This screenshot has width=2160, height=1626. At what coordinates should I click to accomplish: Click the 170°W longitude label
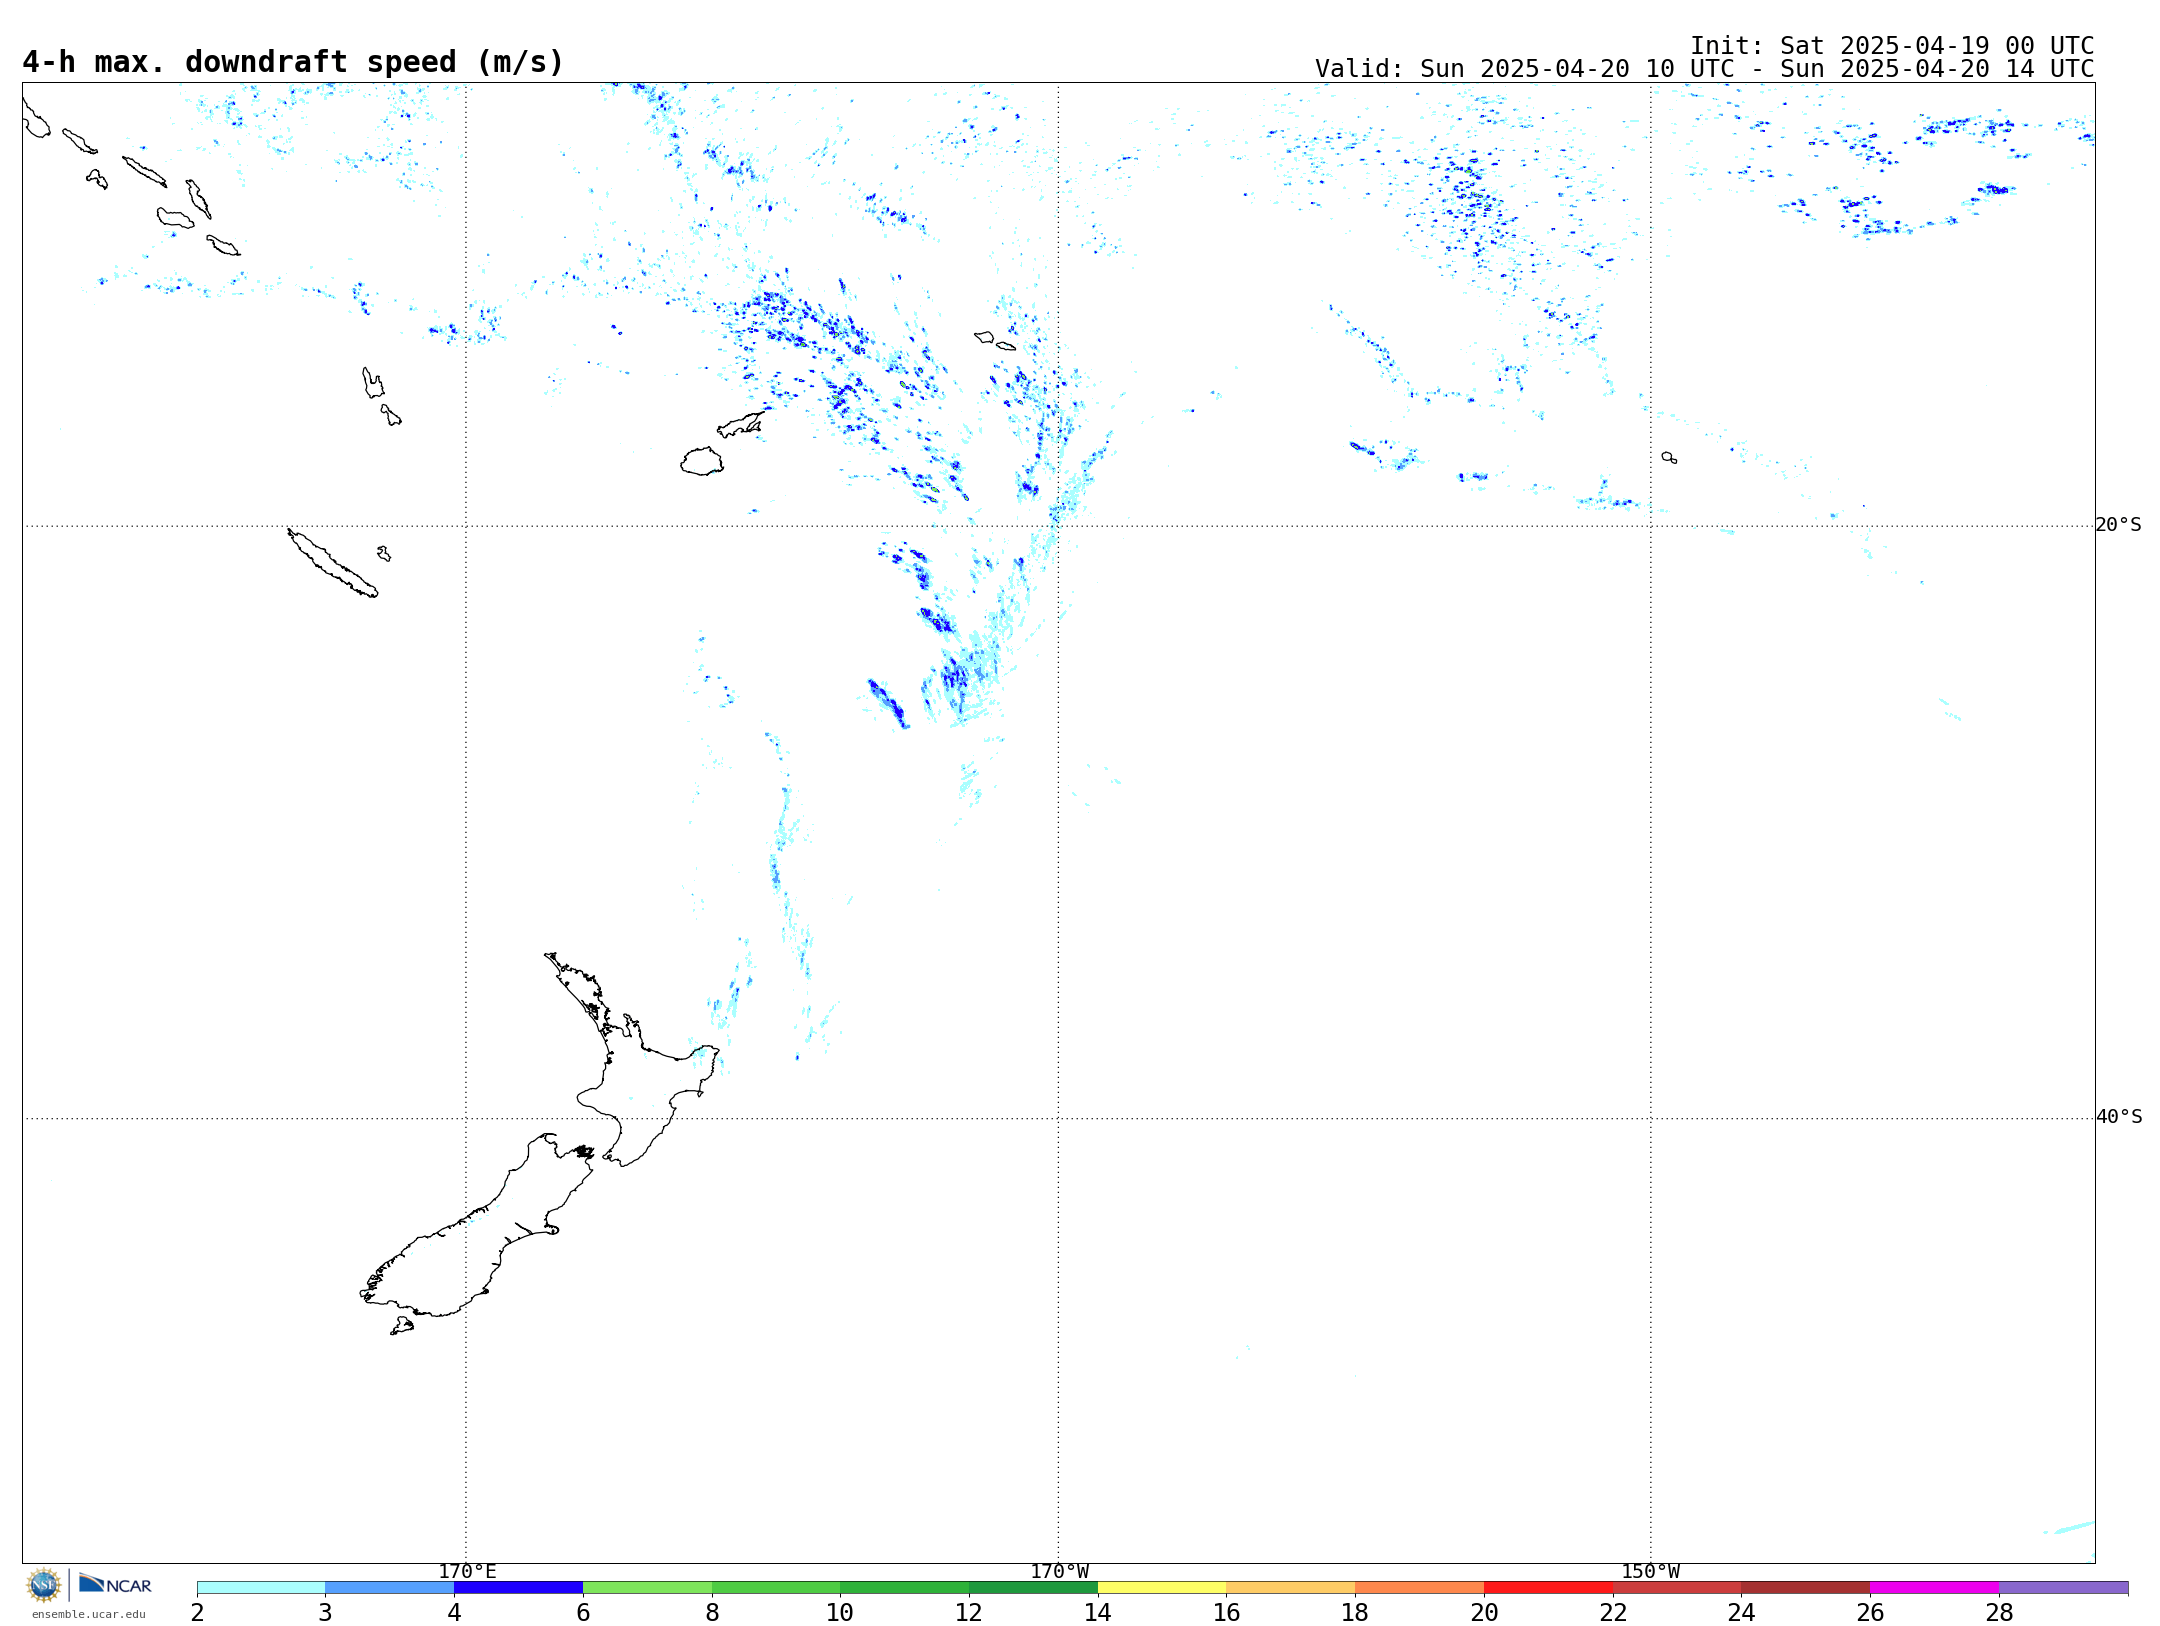click(1059, 1572)
